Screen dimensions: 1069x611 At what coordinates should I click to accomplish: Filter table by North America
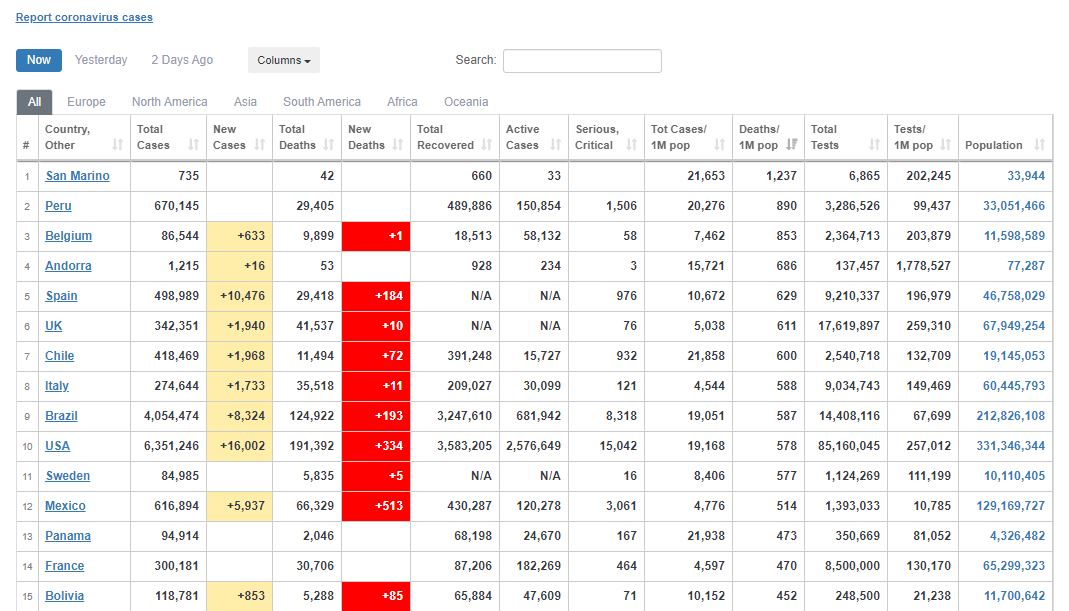point(170,102)
